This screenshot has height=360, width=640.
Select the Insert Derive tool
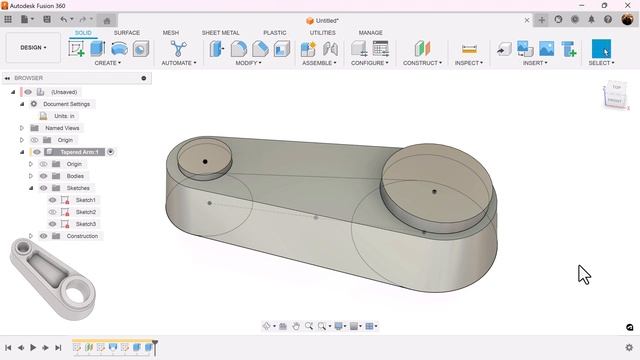point(504,49)
